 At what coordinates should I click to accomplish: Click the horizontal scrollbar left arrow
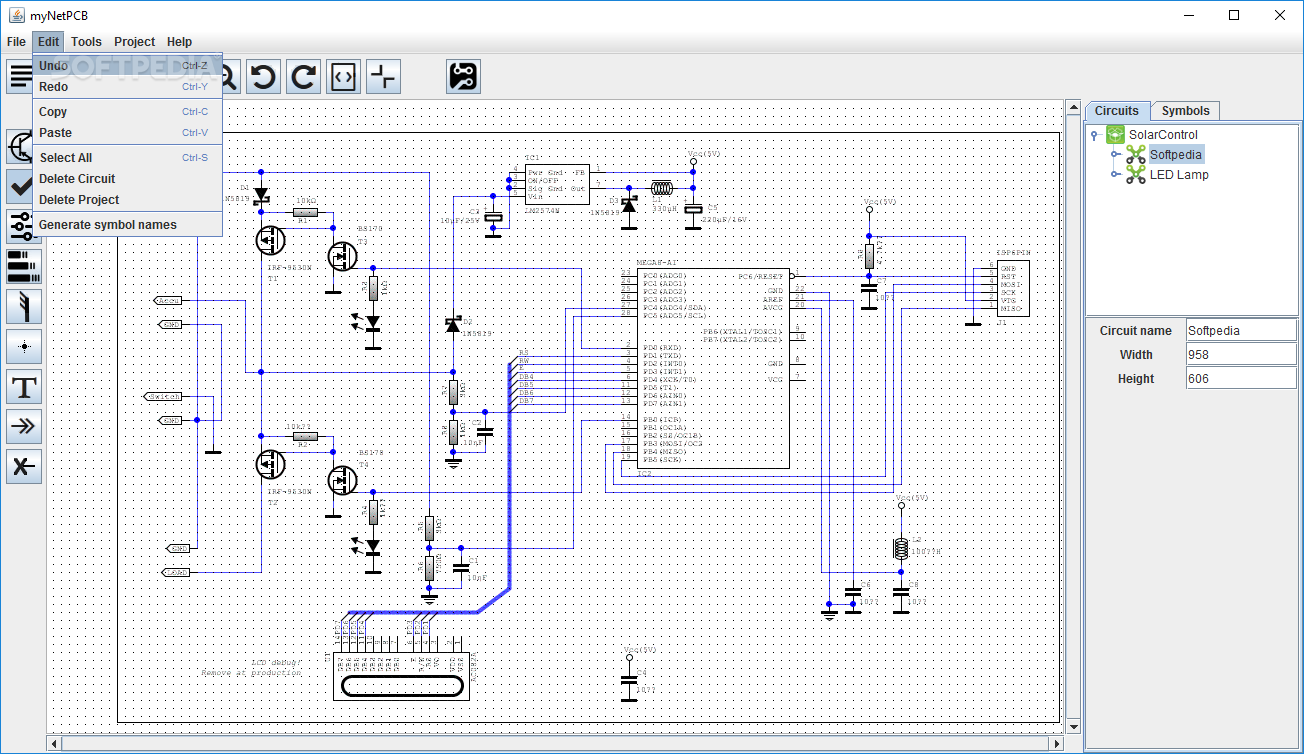pyautogui.click(x=55, y=744)
